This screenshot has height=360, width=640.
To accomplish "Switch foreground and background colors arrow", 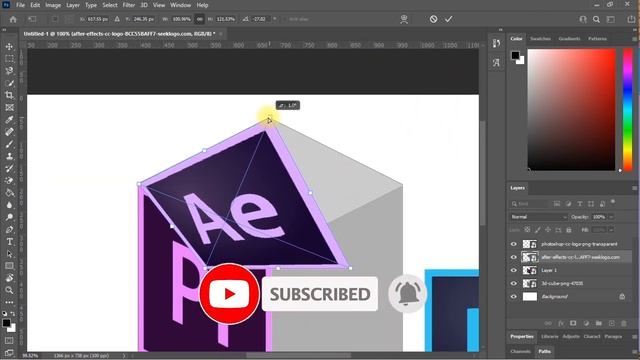I will (x=13, y=314).
